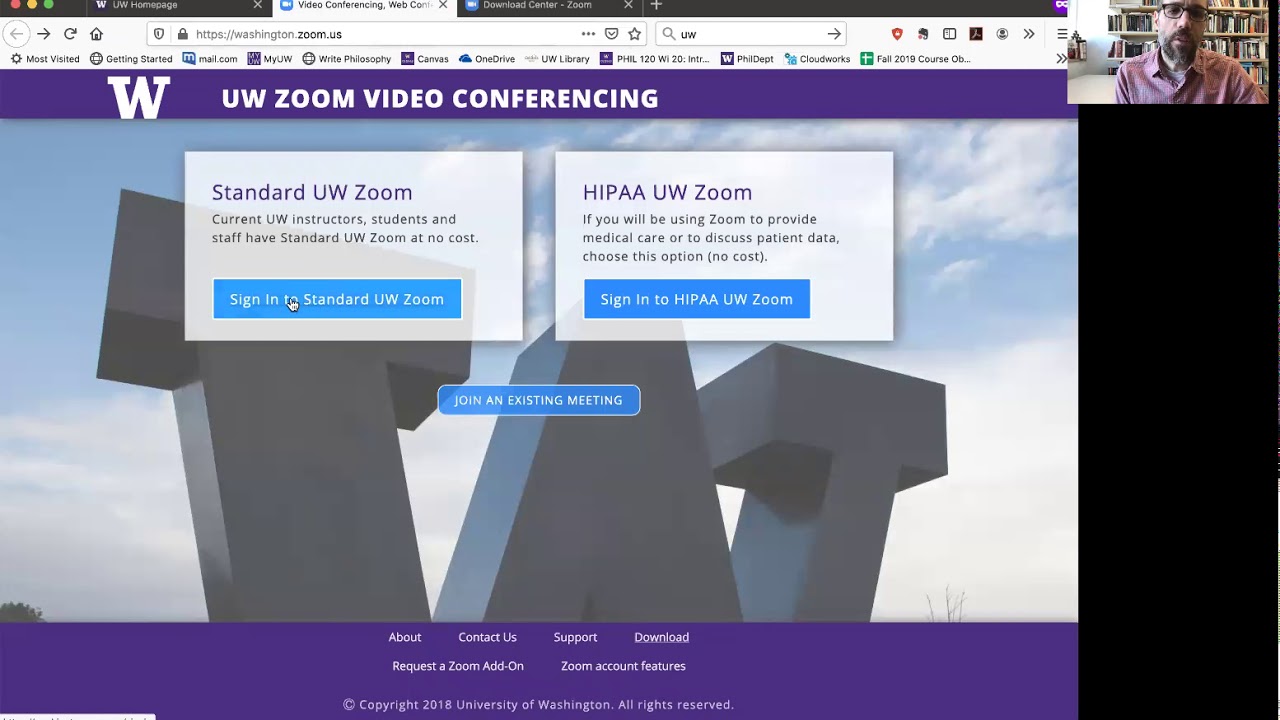The image size is (1280, 720).
Task: Click the tracking protection shield icon
Action: [x=158, y=34]
